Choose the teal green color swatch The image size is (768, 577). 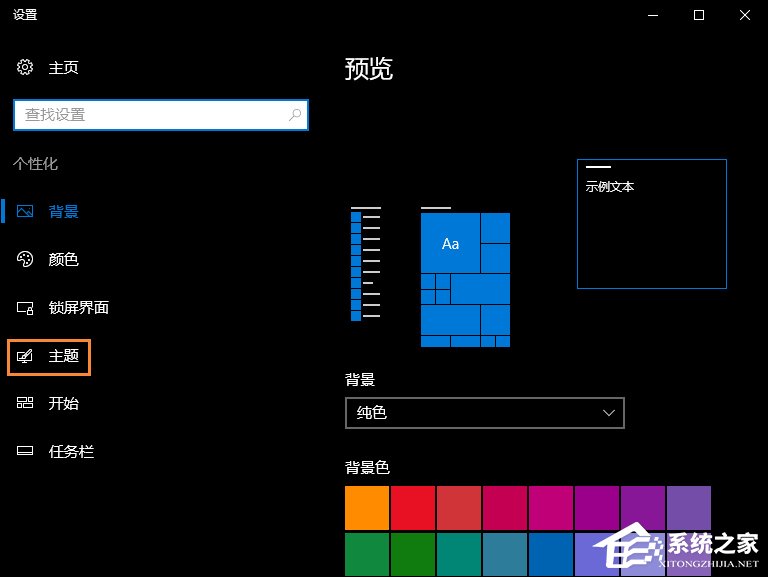459,554
